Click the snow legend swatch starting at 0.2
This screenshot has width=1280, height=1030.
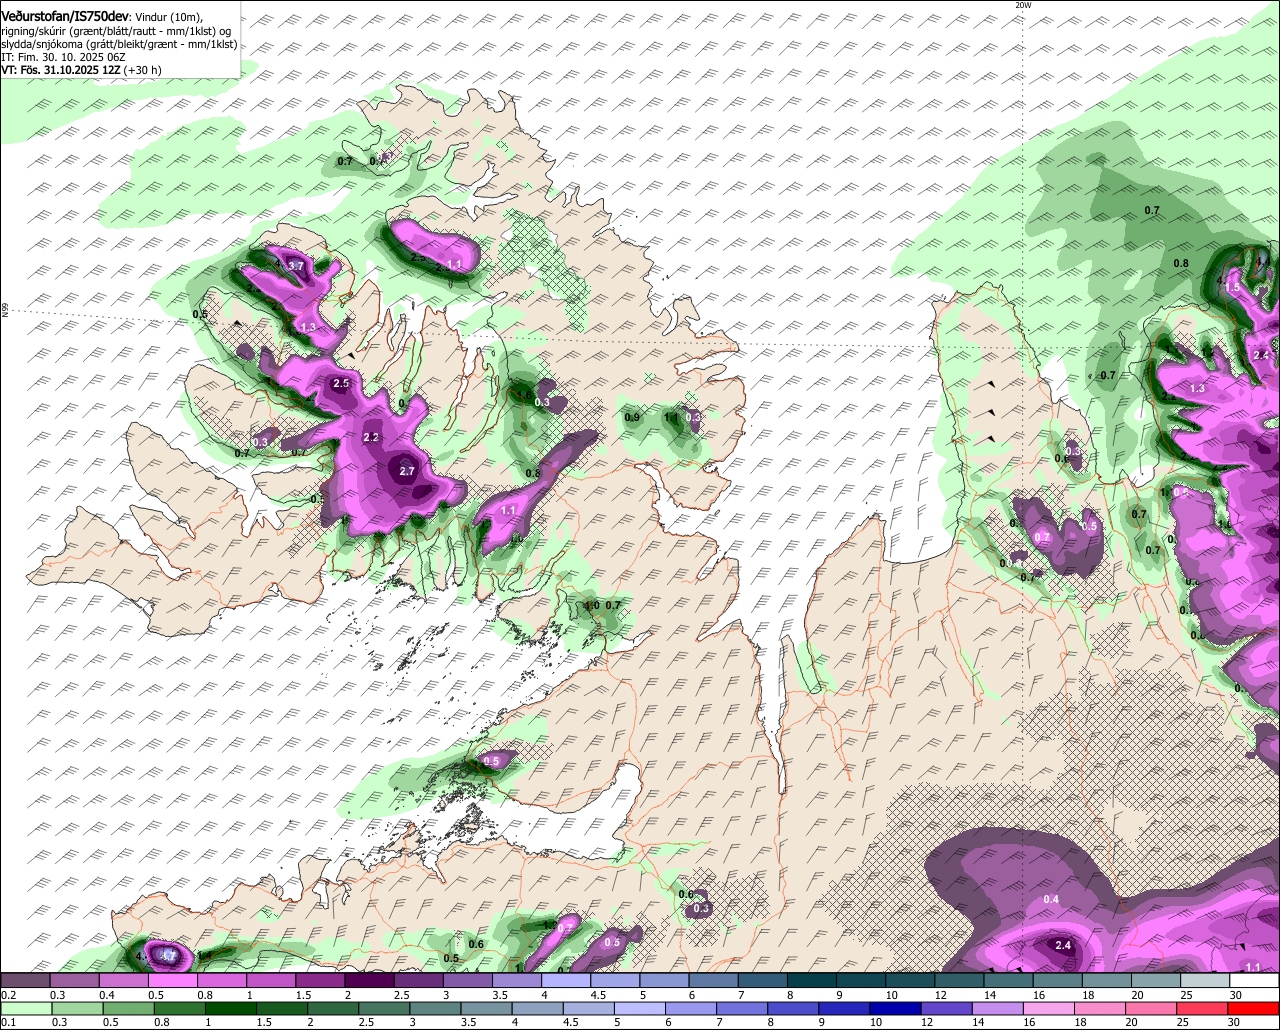click(25, 981)
